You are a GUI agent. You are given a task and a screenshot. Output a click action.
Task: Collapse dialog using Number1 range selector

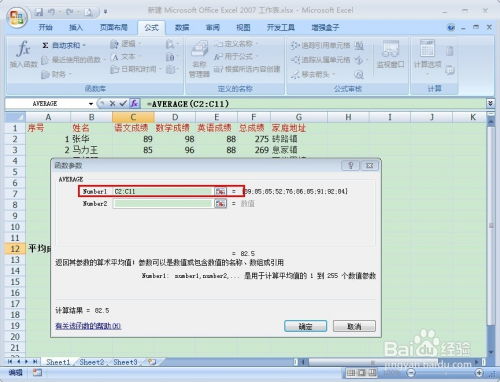pyautogui.click(x=220, y=191)
